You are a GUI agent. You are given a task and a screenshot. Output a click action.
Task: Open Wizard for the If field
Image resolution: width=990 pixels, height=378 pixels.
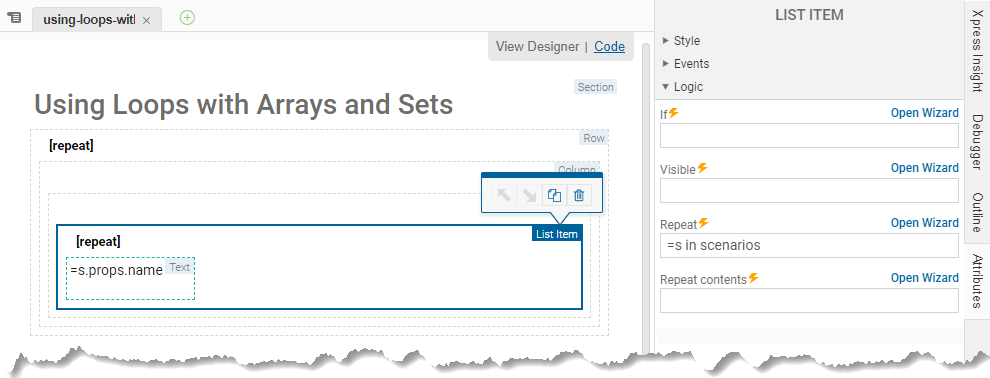pos(924,113)
